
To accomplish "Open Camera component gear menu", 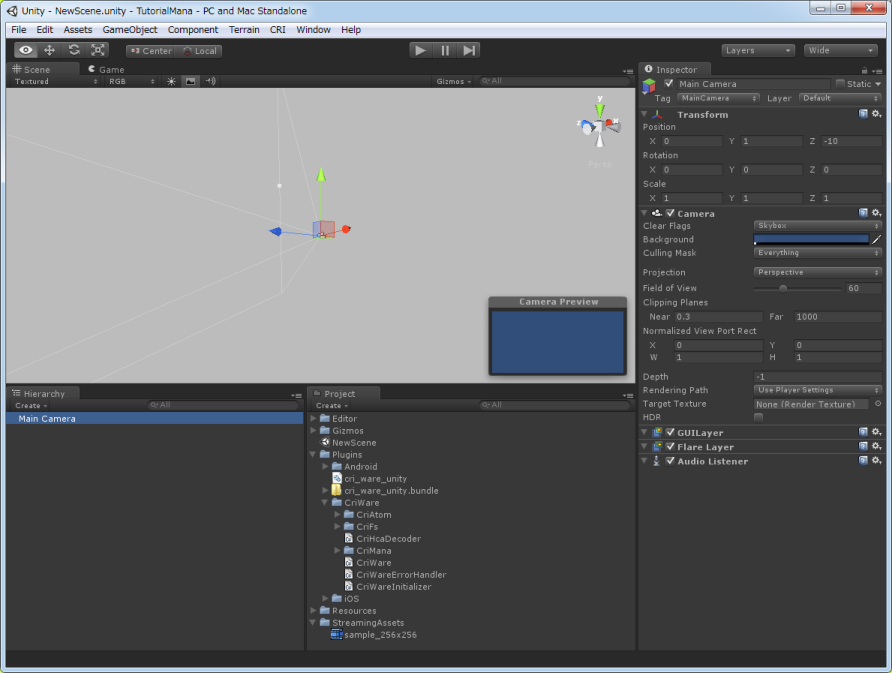I will point(877,213).
